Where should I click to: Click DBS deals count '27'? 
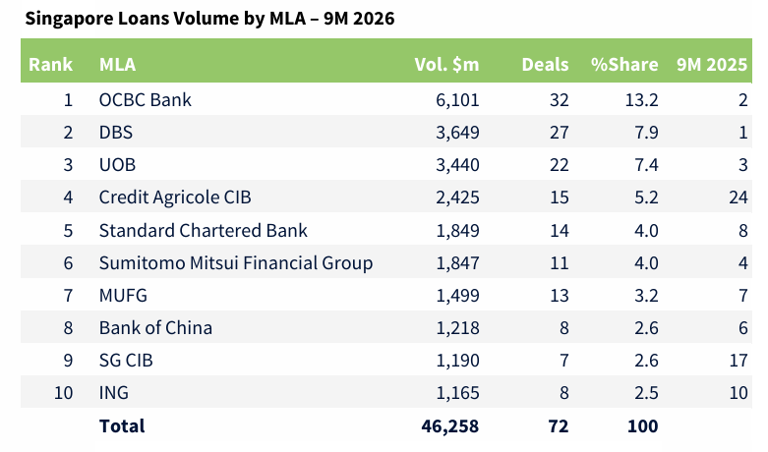[x=559, y=132]
